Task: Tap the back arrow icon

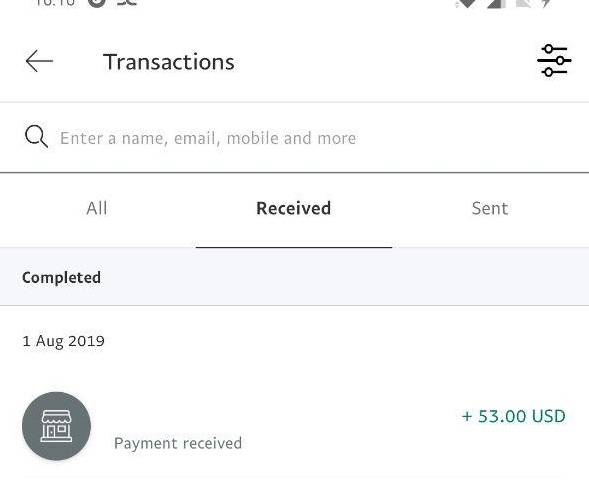Action: point(39,61)
